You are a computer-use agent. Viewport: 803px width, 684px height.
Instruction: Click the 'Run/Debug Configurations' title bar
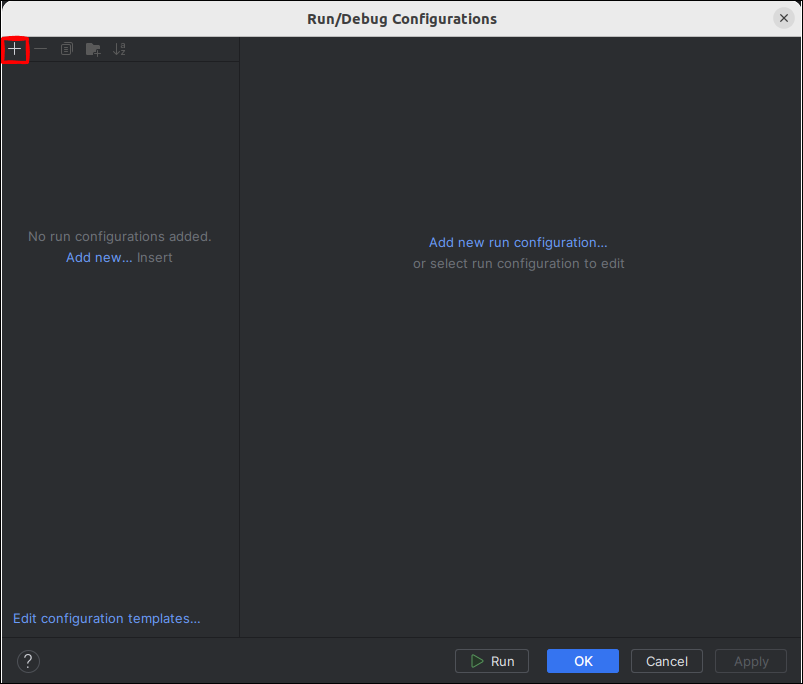point(401,18)
